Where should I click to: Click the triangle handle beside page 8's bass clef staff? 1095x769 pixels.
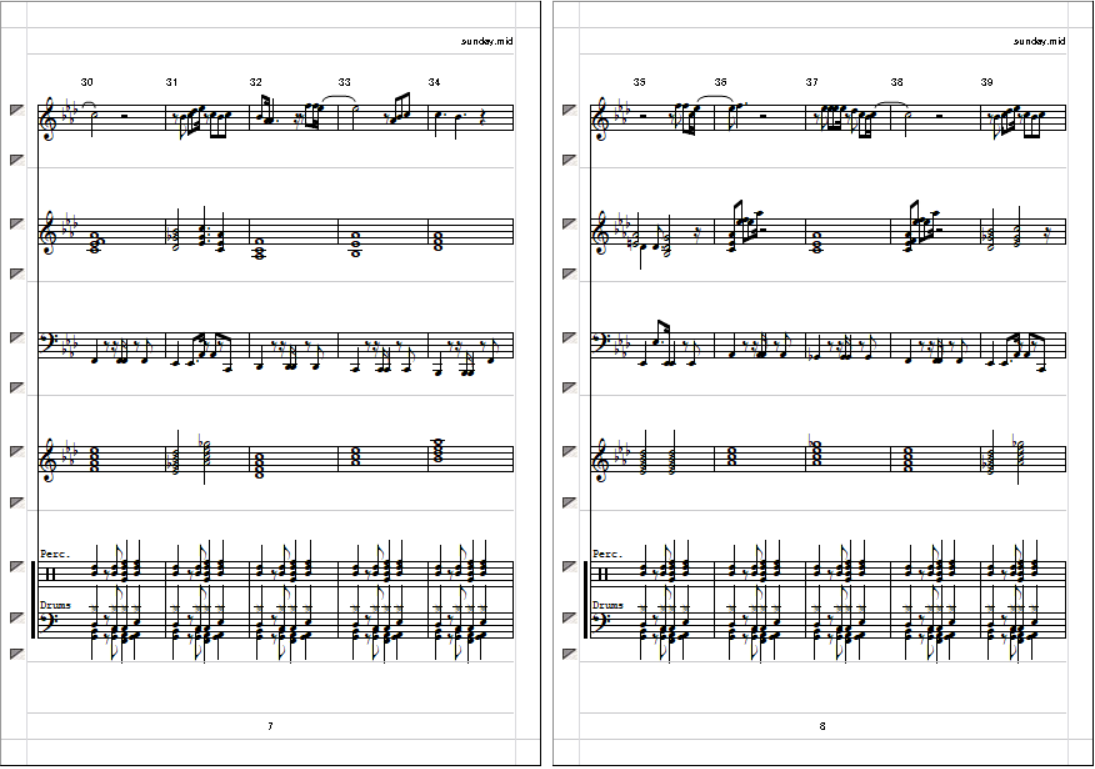(x=570, y=337)
